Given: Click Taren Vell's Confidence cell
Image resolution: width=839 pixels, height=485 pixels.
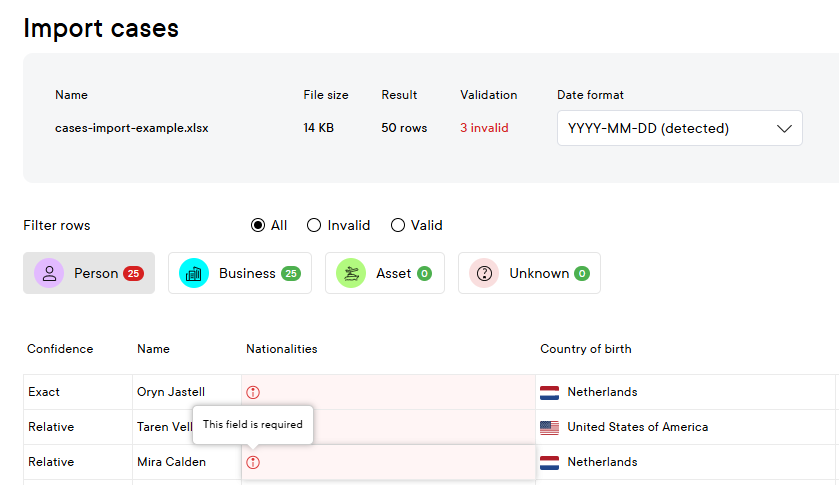Looking at the screenshot, I should 51,427.
